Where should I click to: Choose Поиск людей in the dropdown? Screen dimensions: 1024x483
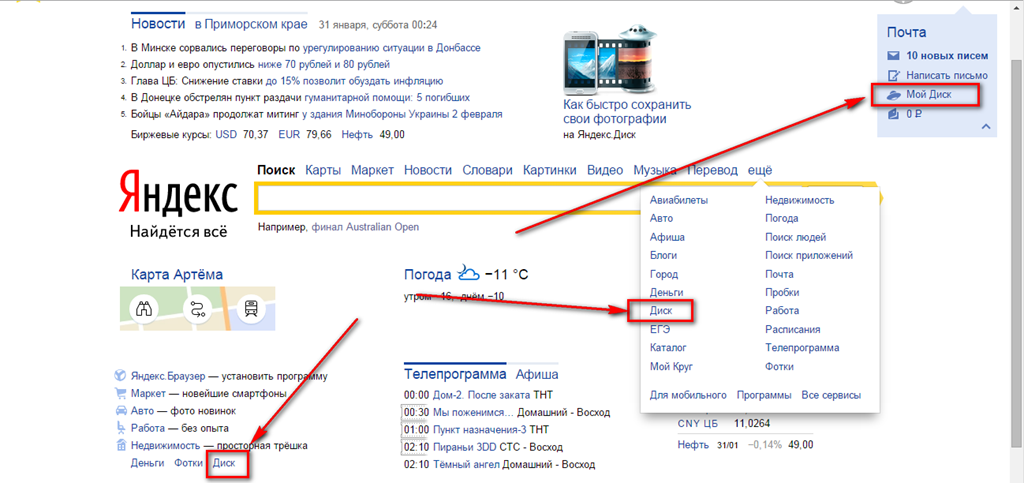click(x=795, y=237)
